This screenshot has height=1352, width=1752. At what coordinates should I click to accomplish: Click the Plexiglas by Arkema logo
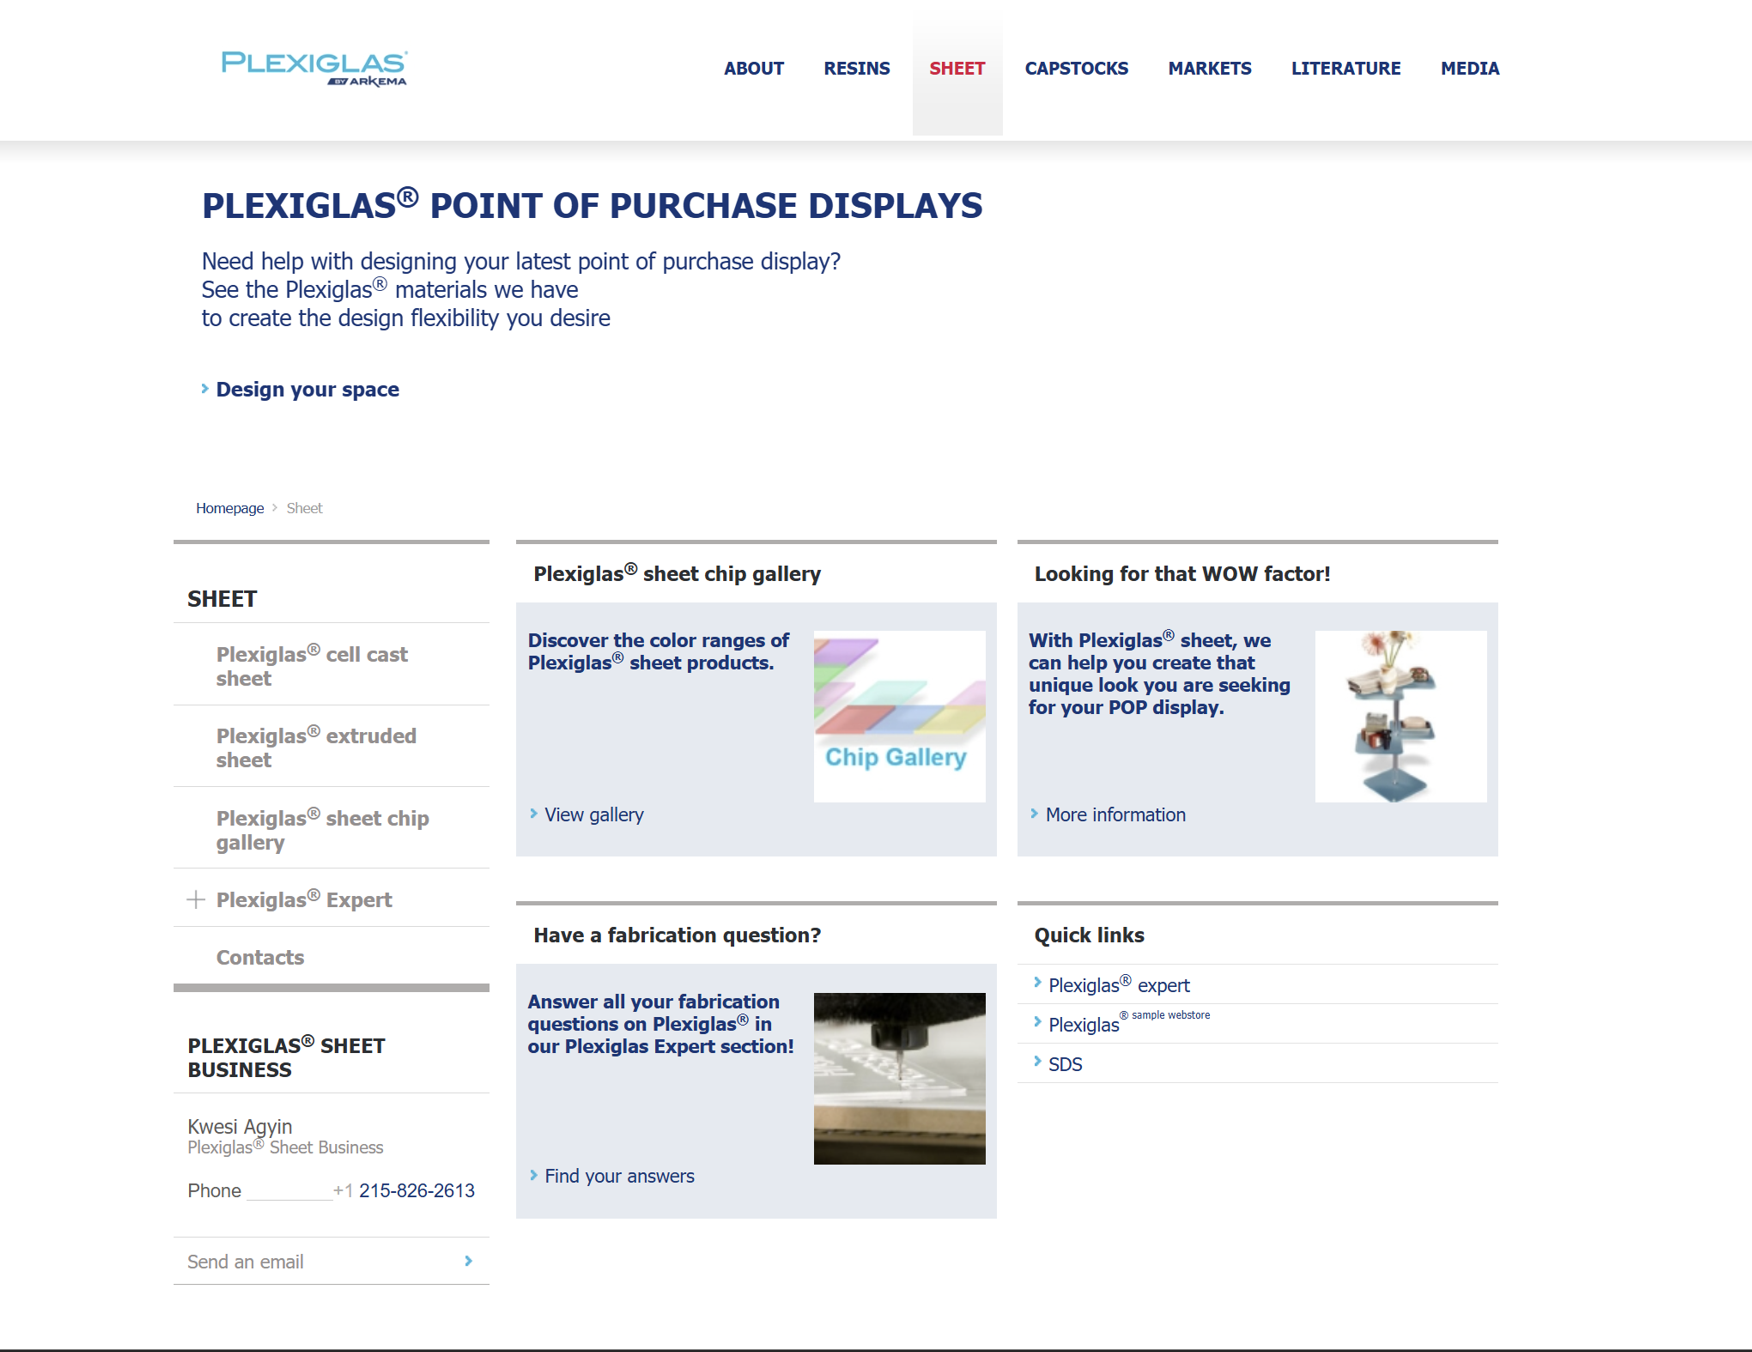click(x=314, y=68)
